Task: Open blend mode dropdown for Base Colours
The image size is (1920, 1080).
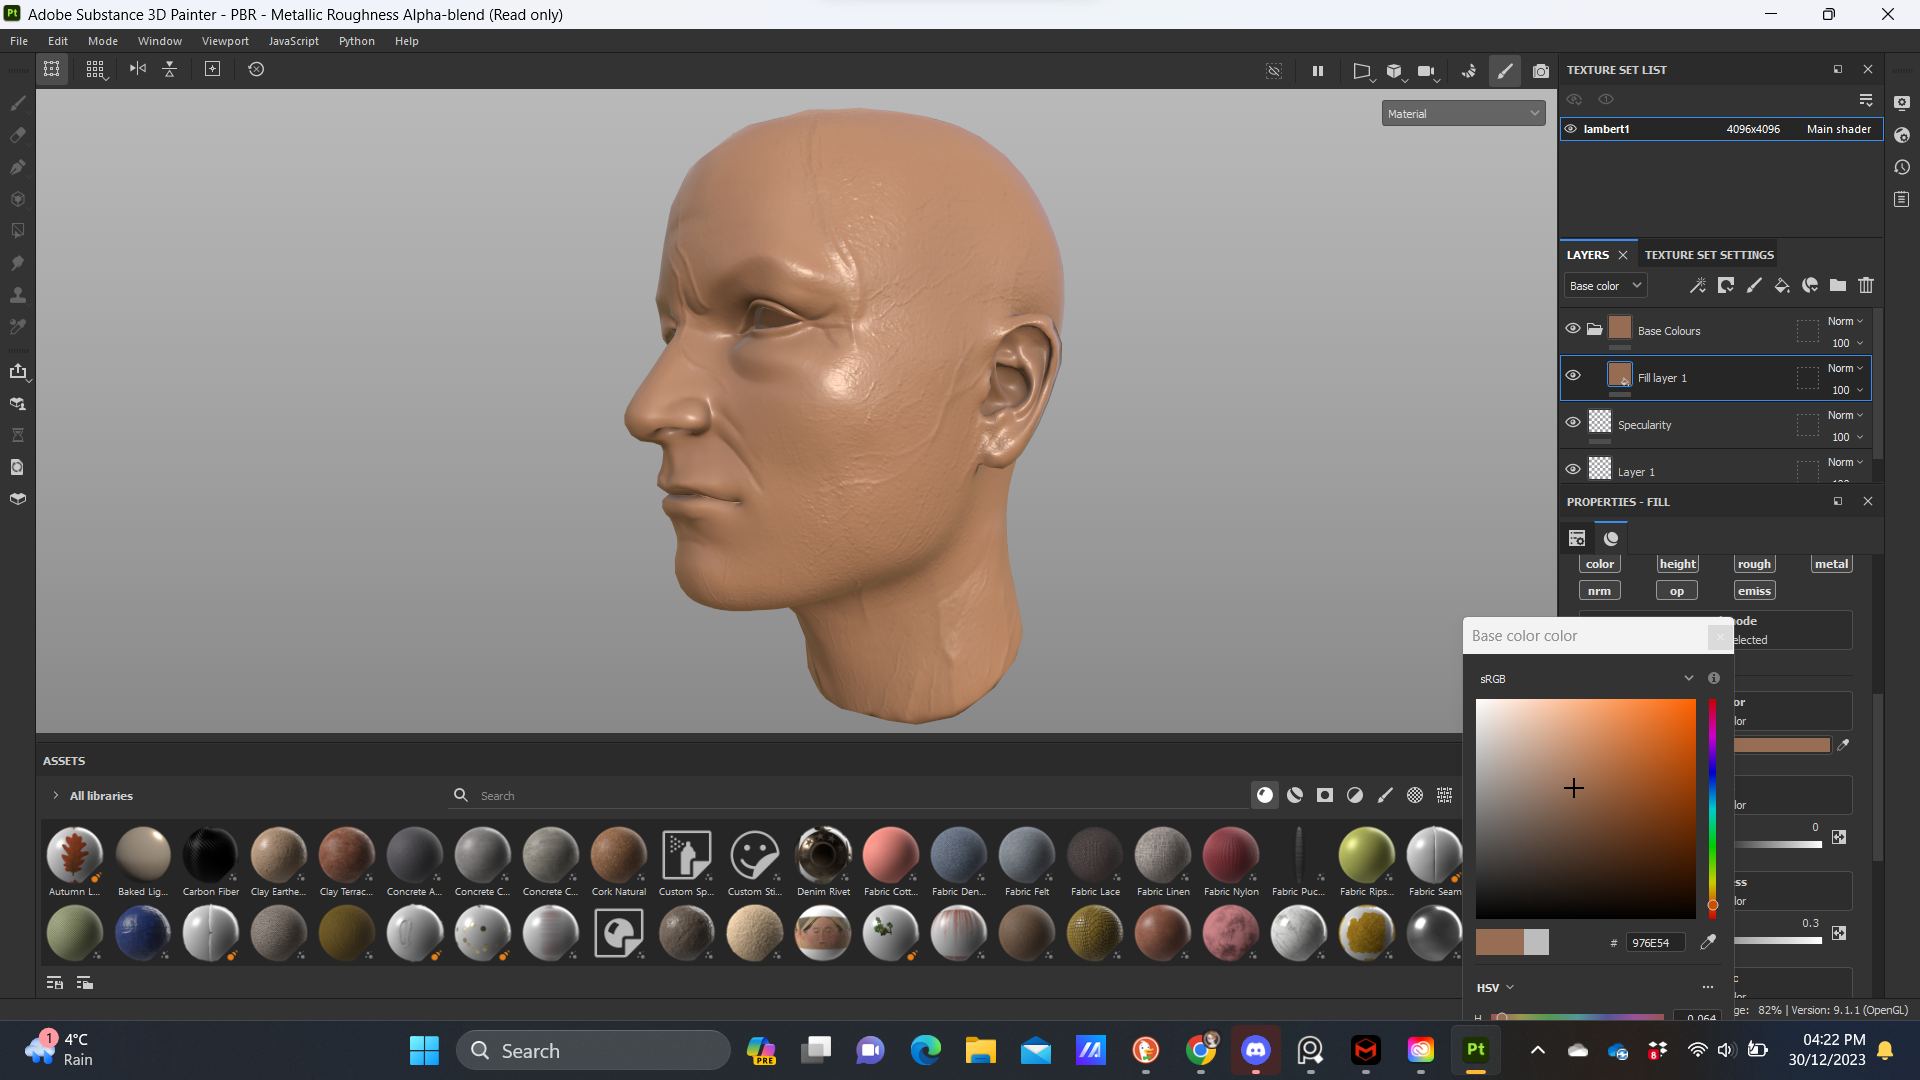Action: pos(1845,322)
